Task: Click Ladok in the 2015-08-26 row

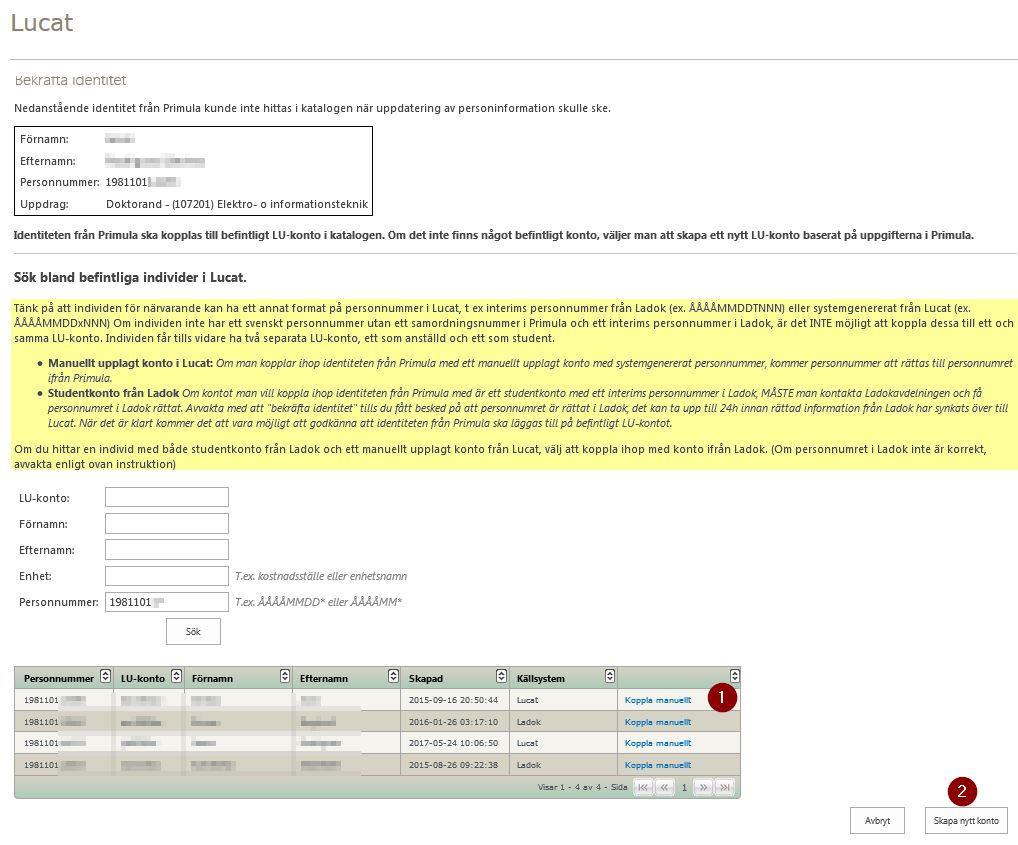Action: [528, 765]
